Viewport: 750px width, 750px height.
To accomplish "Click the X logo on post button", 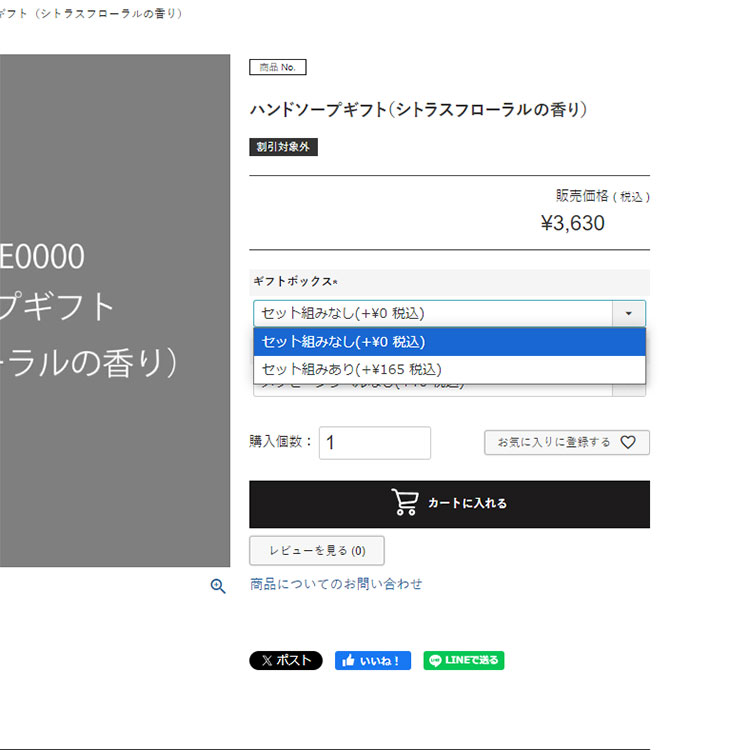I will pos(267,661).
